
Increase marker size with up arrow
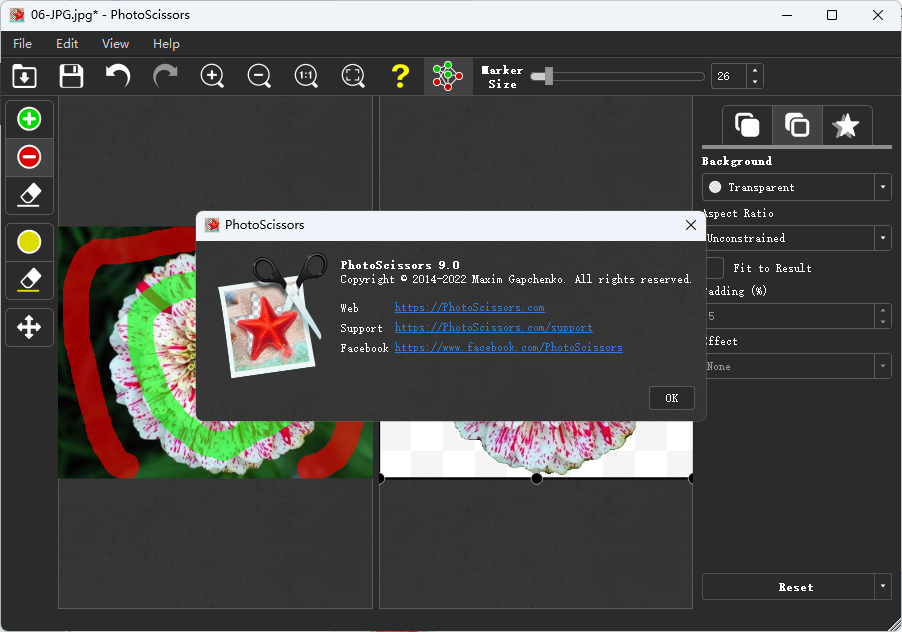pos(755,70)
